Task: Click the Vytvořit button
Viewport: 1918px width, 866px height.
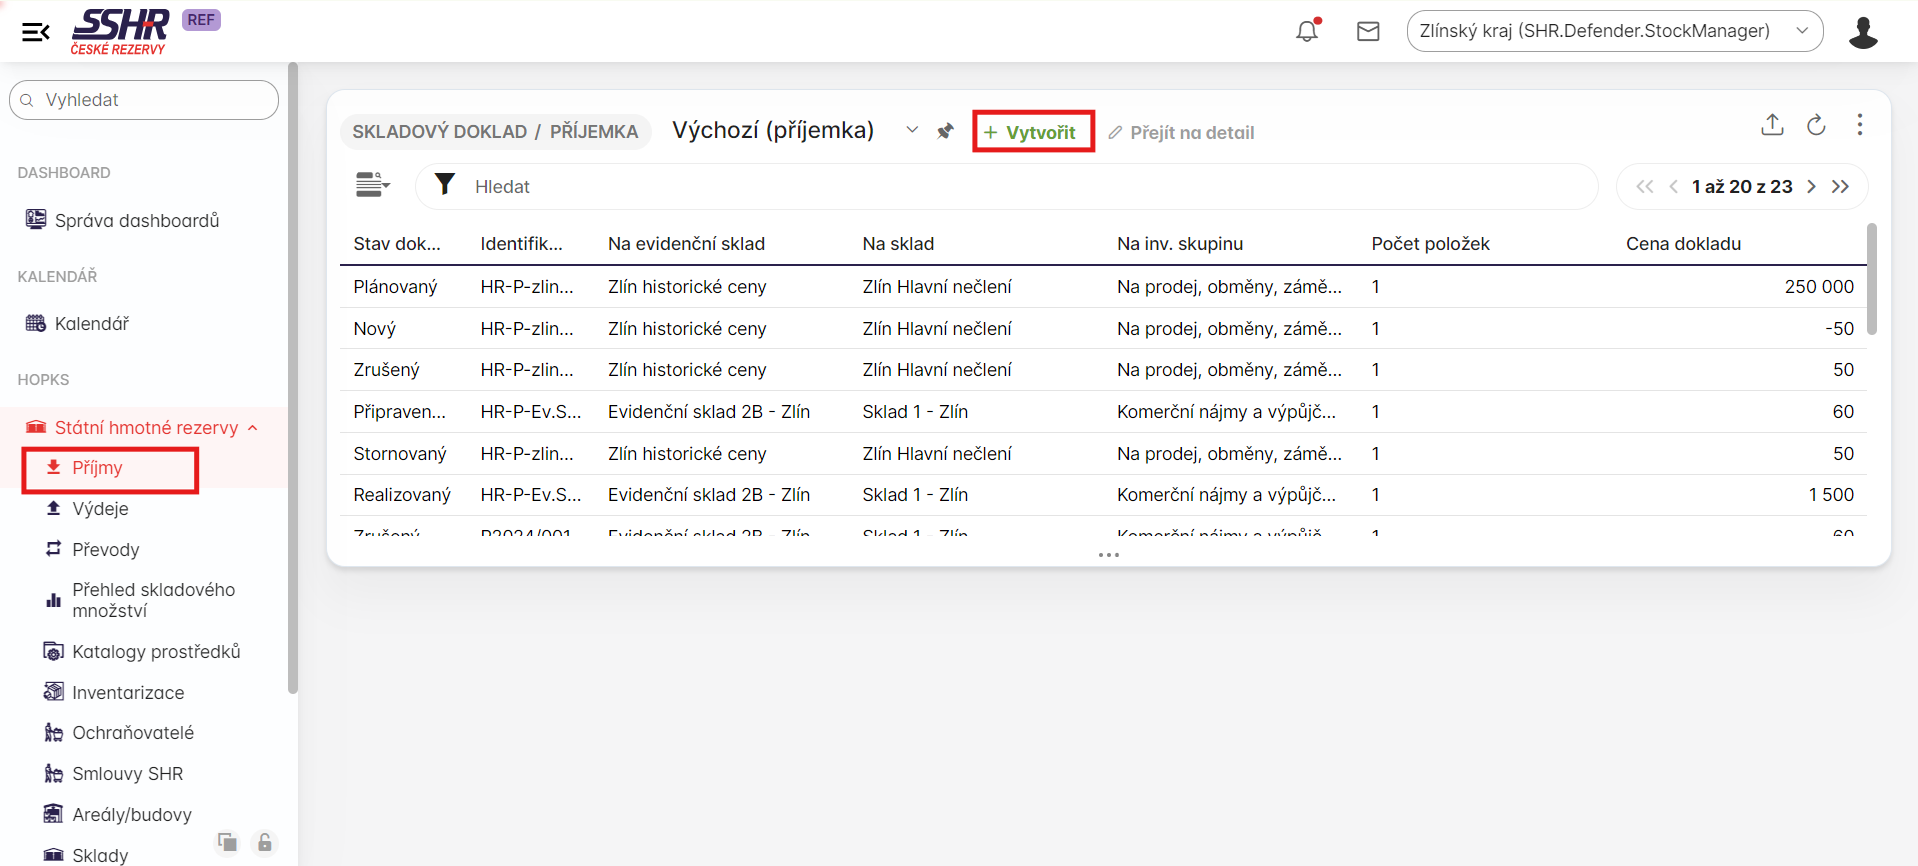Action: (x=1032, y=132)
